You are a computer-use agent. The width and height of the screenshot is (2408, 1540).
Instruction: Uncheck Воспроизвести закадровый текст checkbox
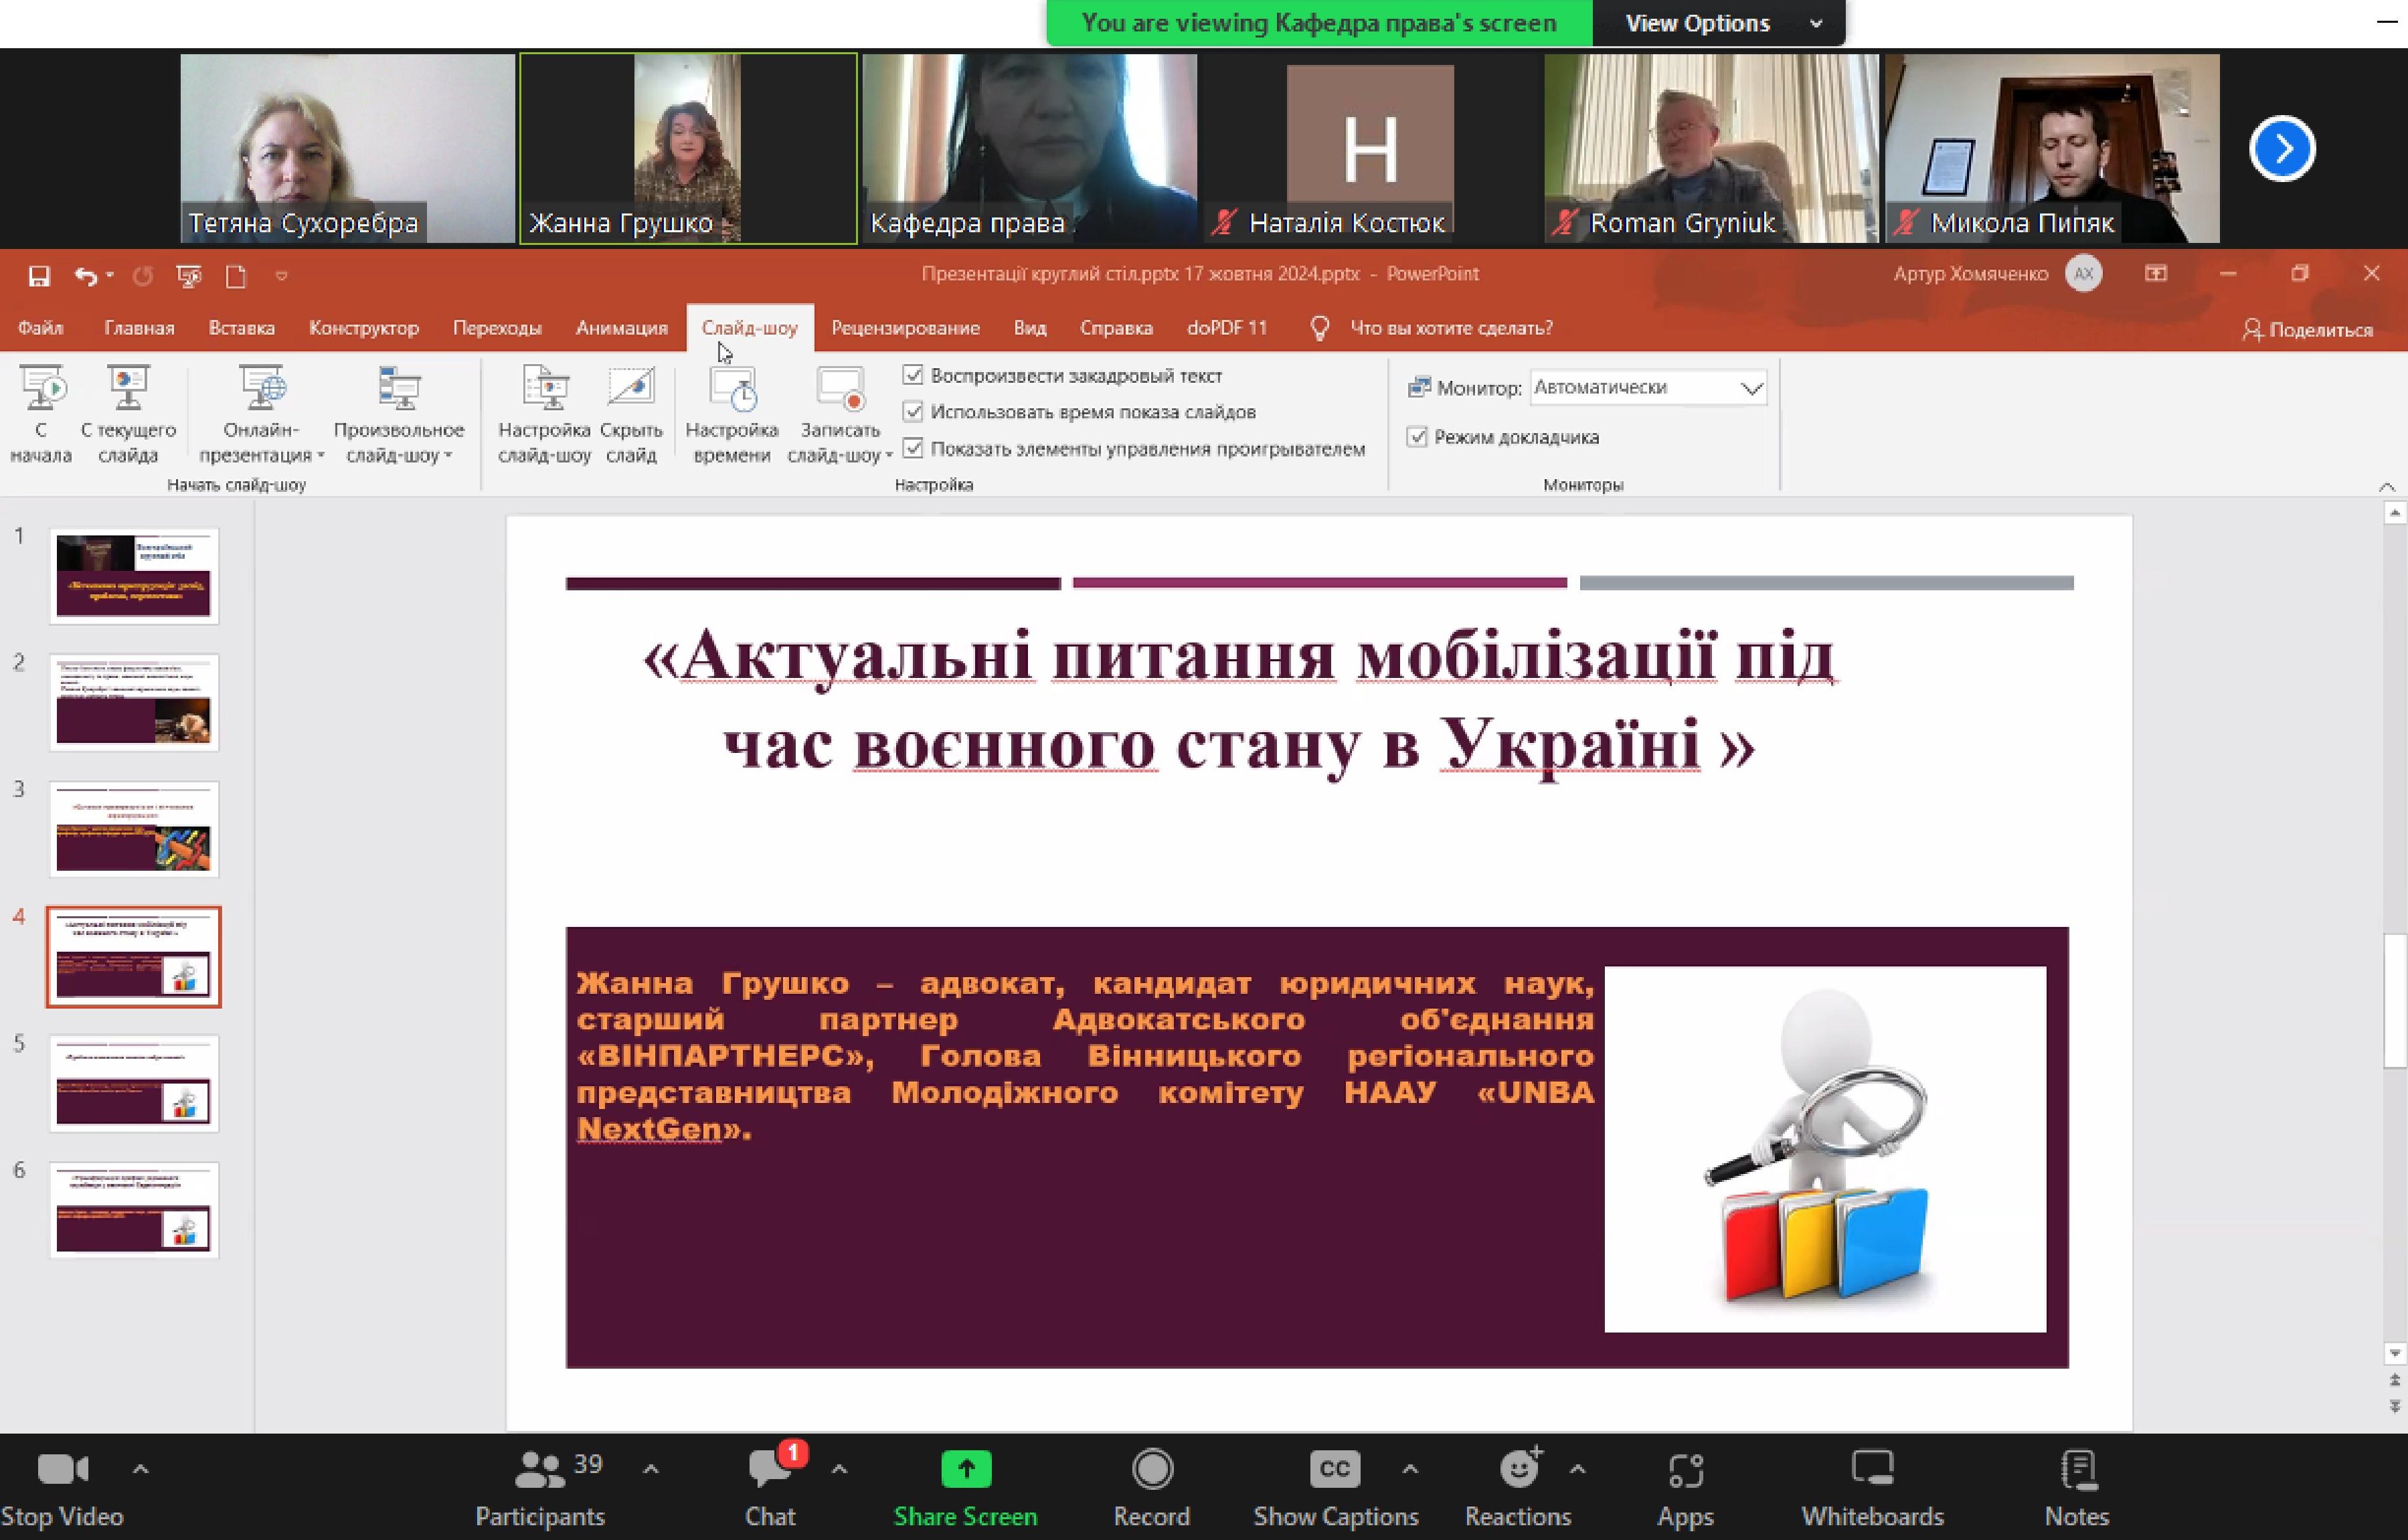(x=912, y=375)
